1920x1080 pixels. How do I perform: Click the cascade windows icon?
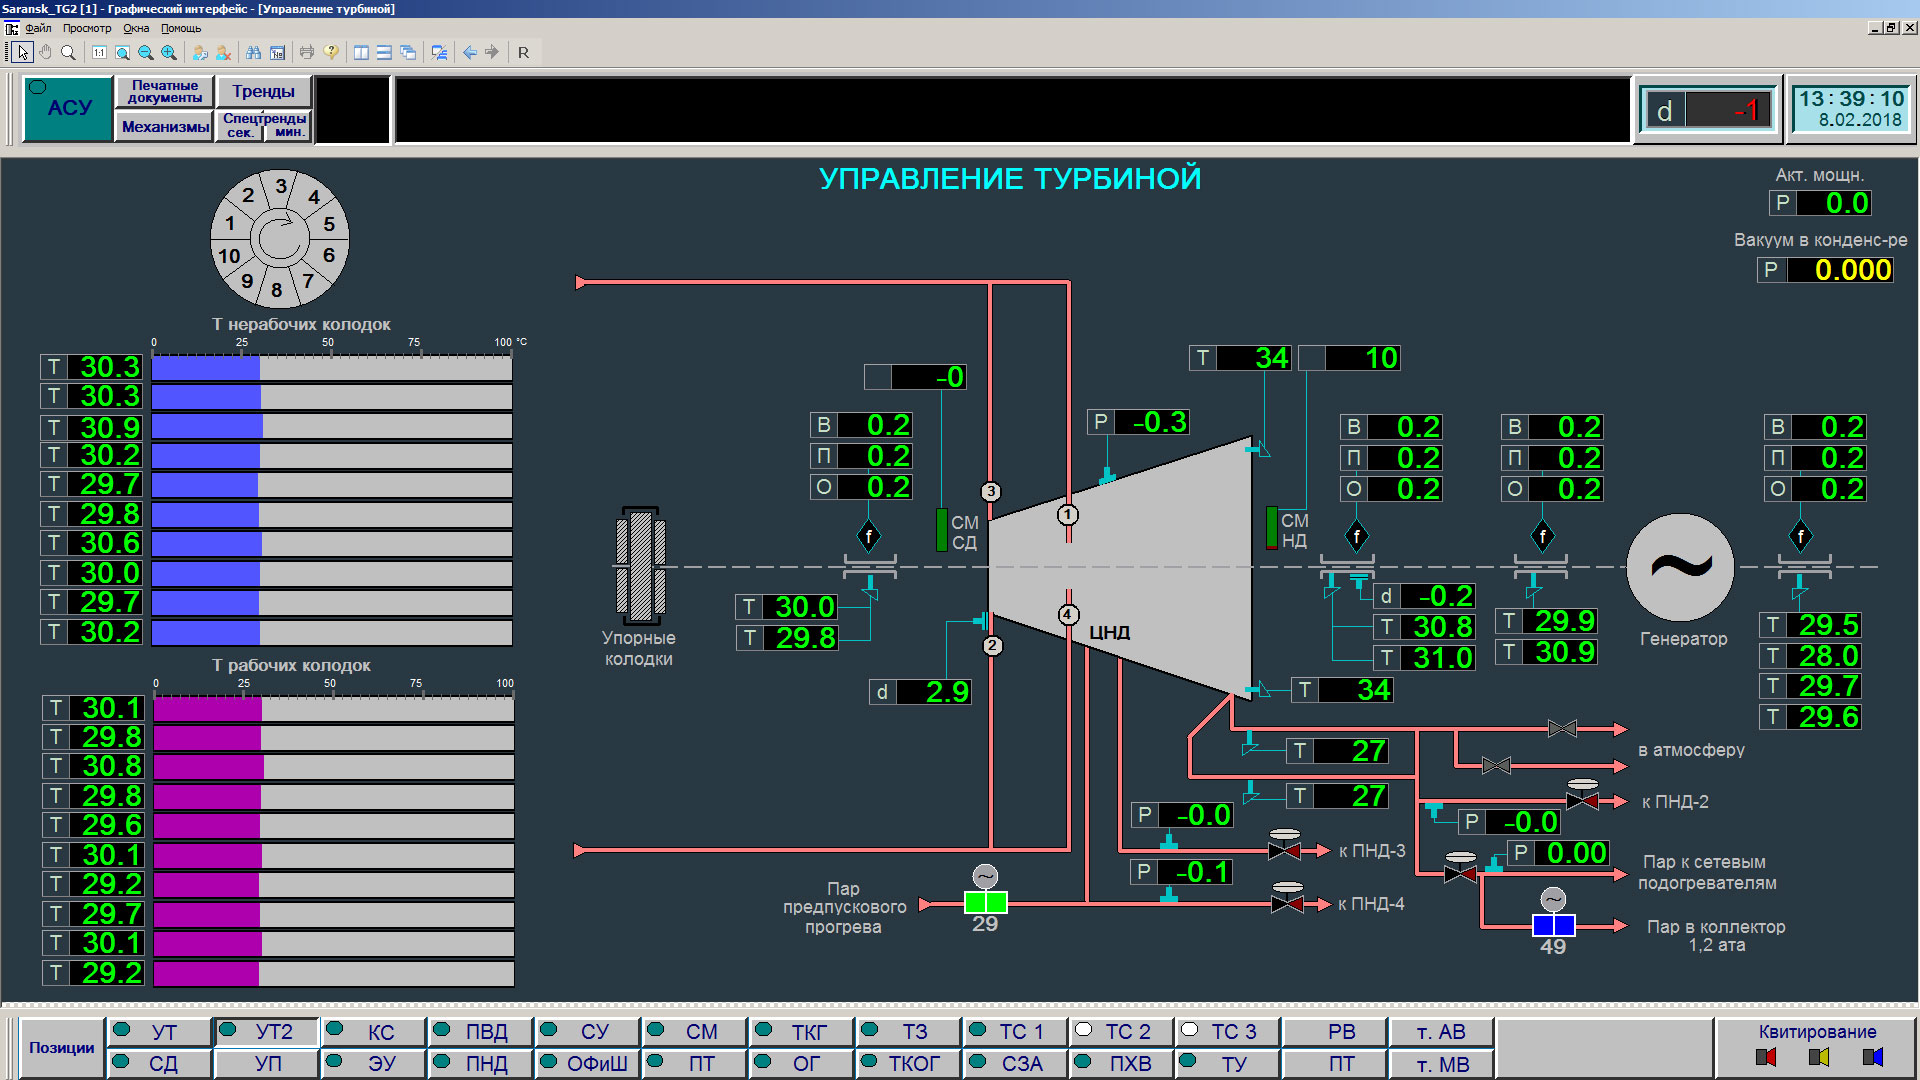point(408,52)
